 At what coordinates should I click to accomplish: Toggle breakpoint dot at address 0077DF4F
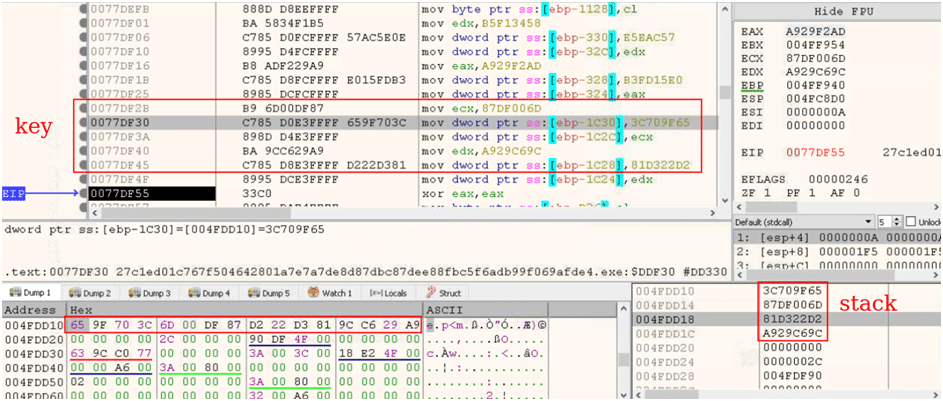pos(83,179)
